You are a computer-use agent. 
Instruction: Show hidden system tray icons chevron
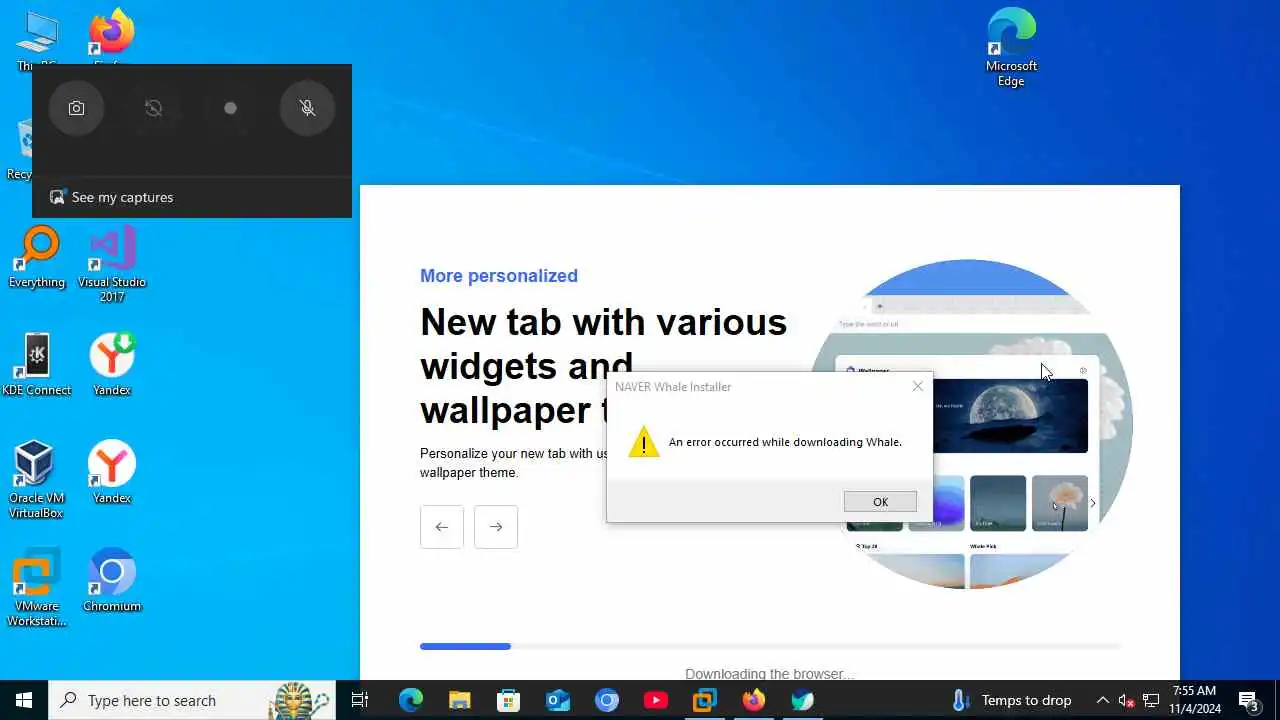(1102, 700)
